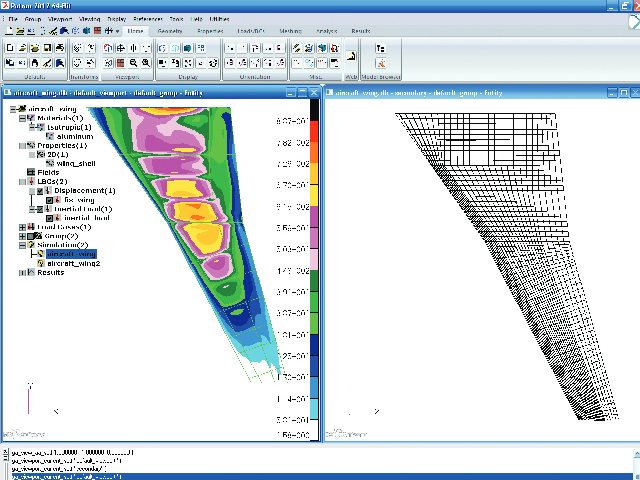Open the Group menu
640x480 pixels.
click(x=33, y=19)
